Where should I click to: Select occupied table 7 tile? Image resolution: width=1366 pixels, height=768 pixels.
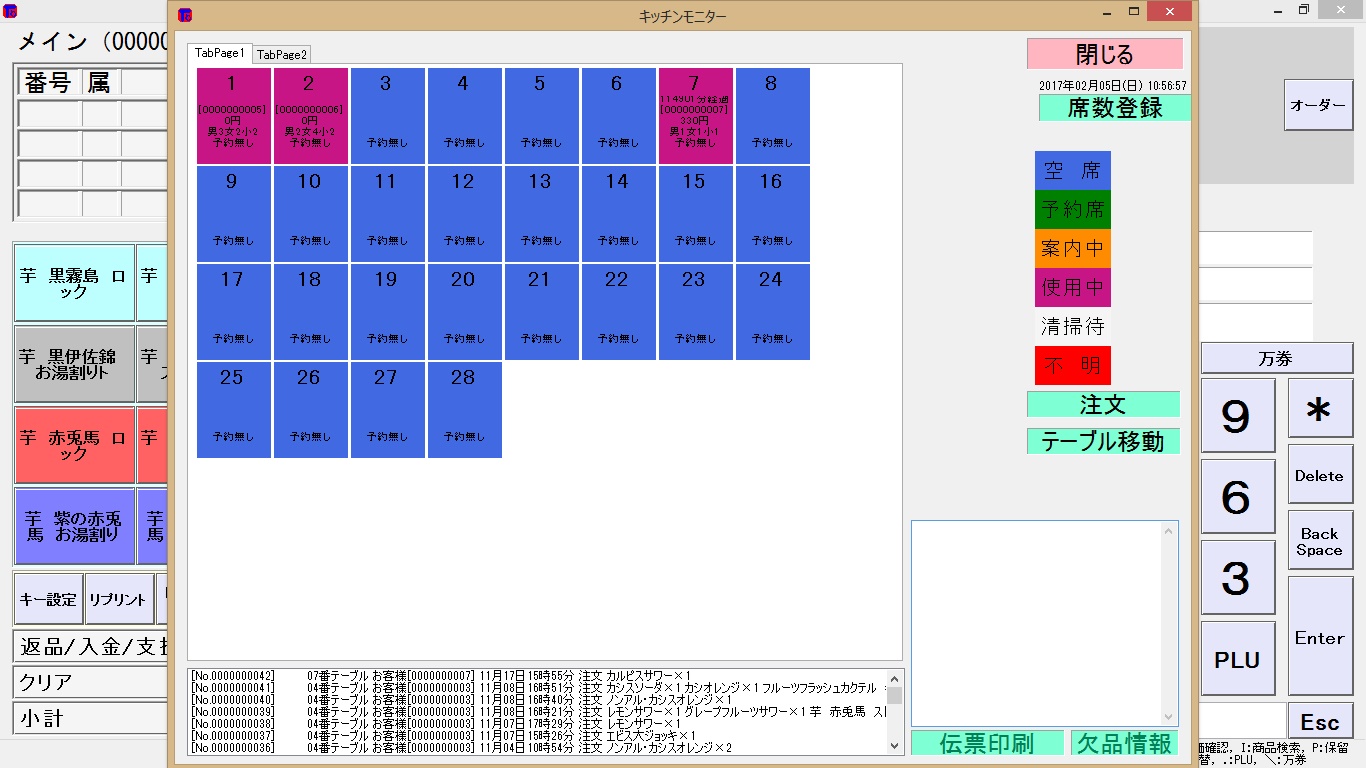[x=695, y=115]
